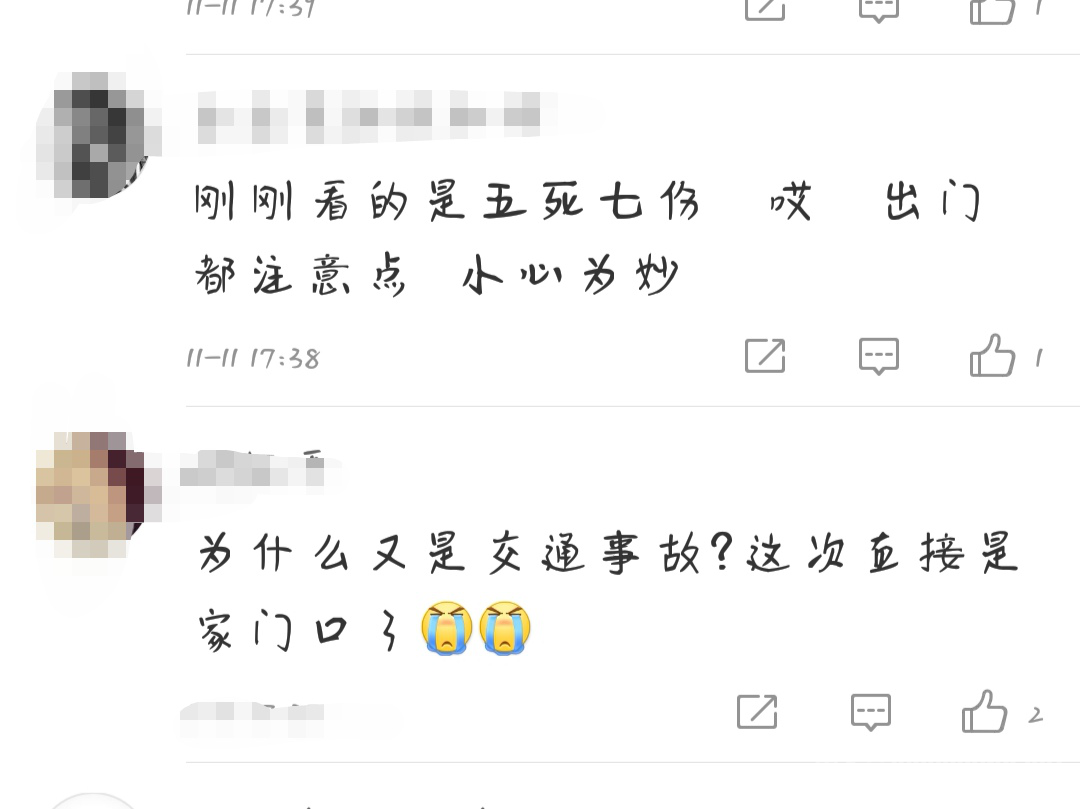Reply to the 交通事故 comment

click(x=871, y=712)
